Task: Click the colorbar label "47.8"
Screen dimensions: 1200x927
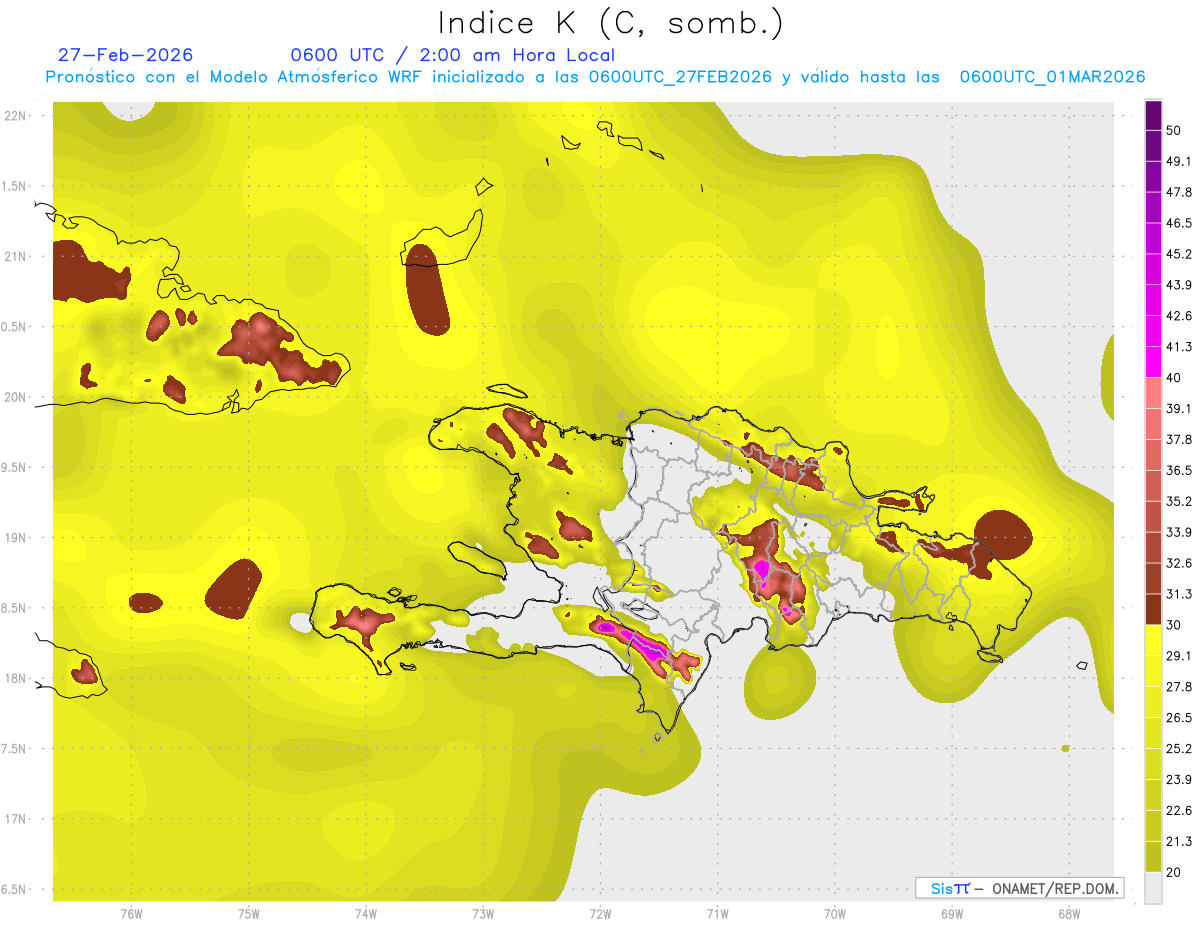Action: click(1179, 192)
